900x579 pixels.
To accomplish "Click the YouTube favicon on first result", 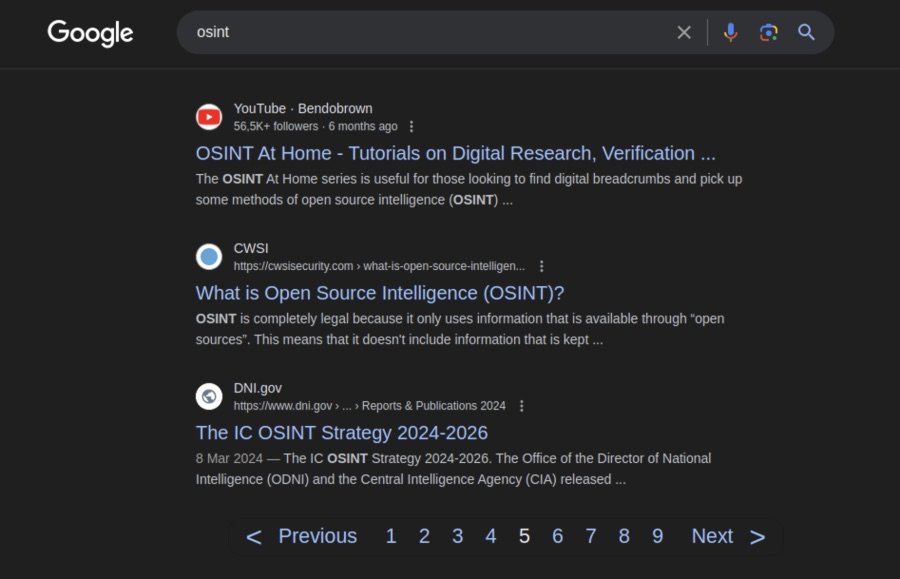I will (x=209, y=117).
